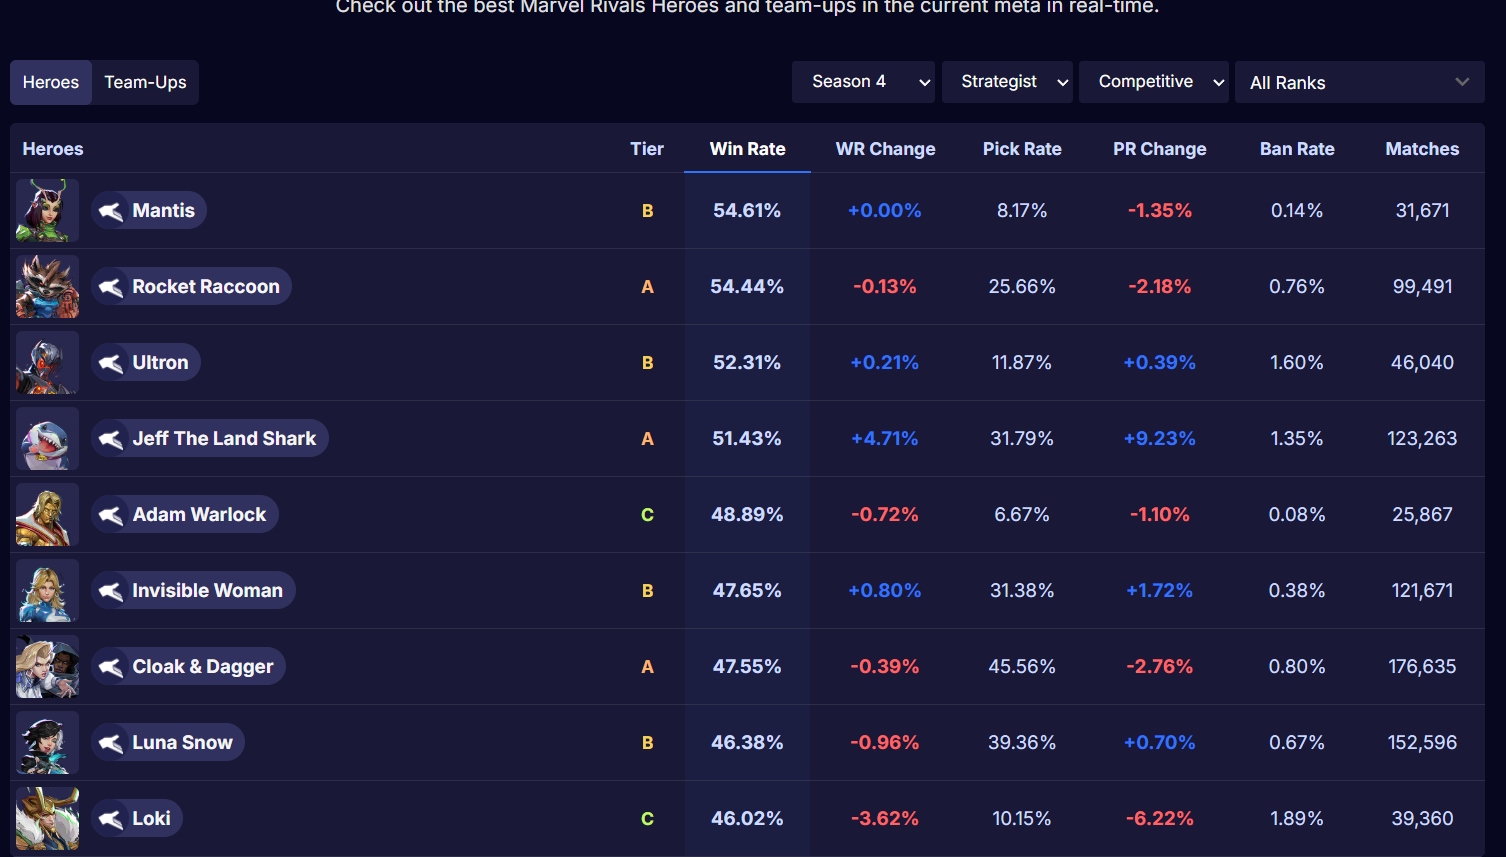
Task: Open the Jeff The Land Shark link
Action: point(210,438)
